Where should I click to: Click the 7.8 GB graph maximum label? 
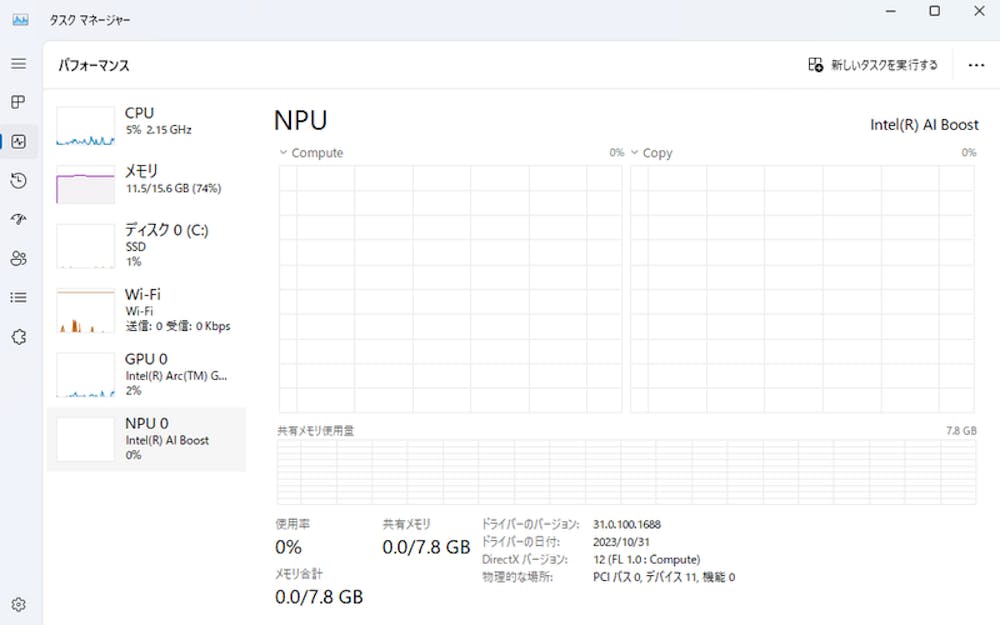[961, 431]
